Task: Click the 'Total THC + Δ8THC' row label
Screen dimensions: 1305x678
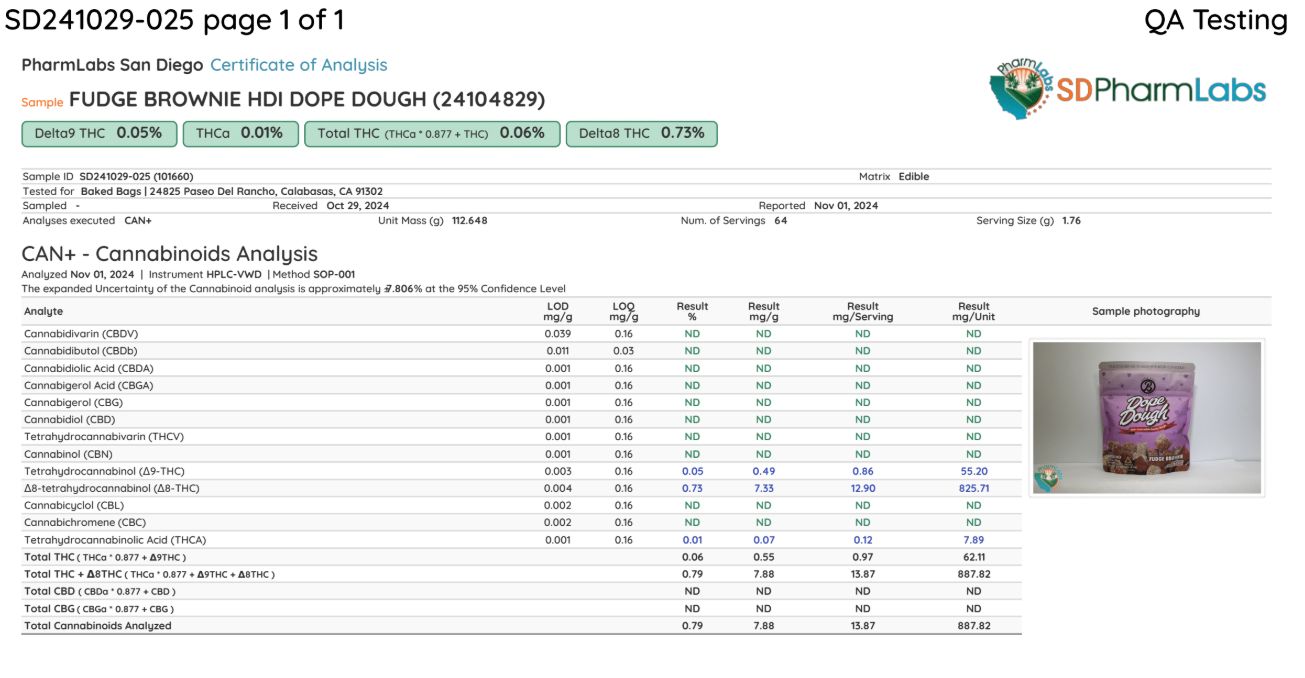Action: point(149,574)
